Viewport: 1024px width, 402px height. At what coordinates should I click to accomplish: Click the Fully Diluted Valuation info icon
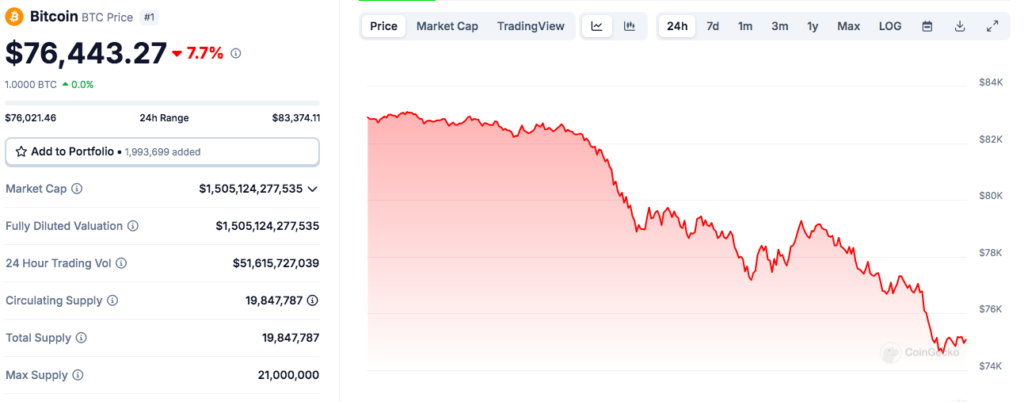coord(133,226)
